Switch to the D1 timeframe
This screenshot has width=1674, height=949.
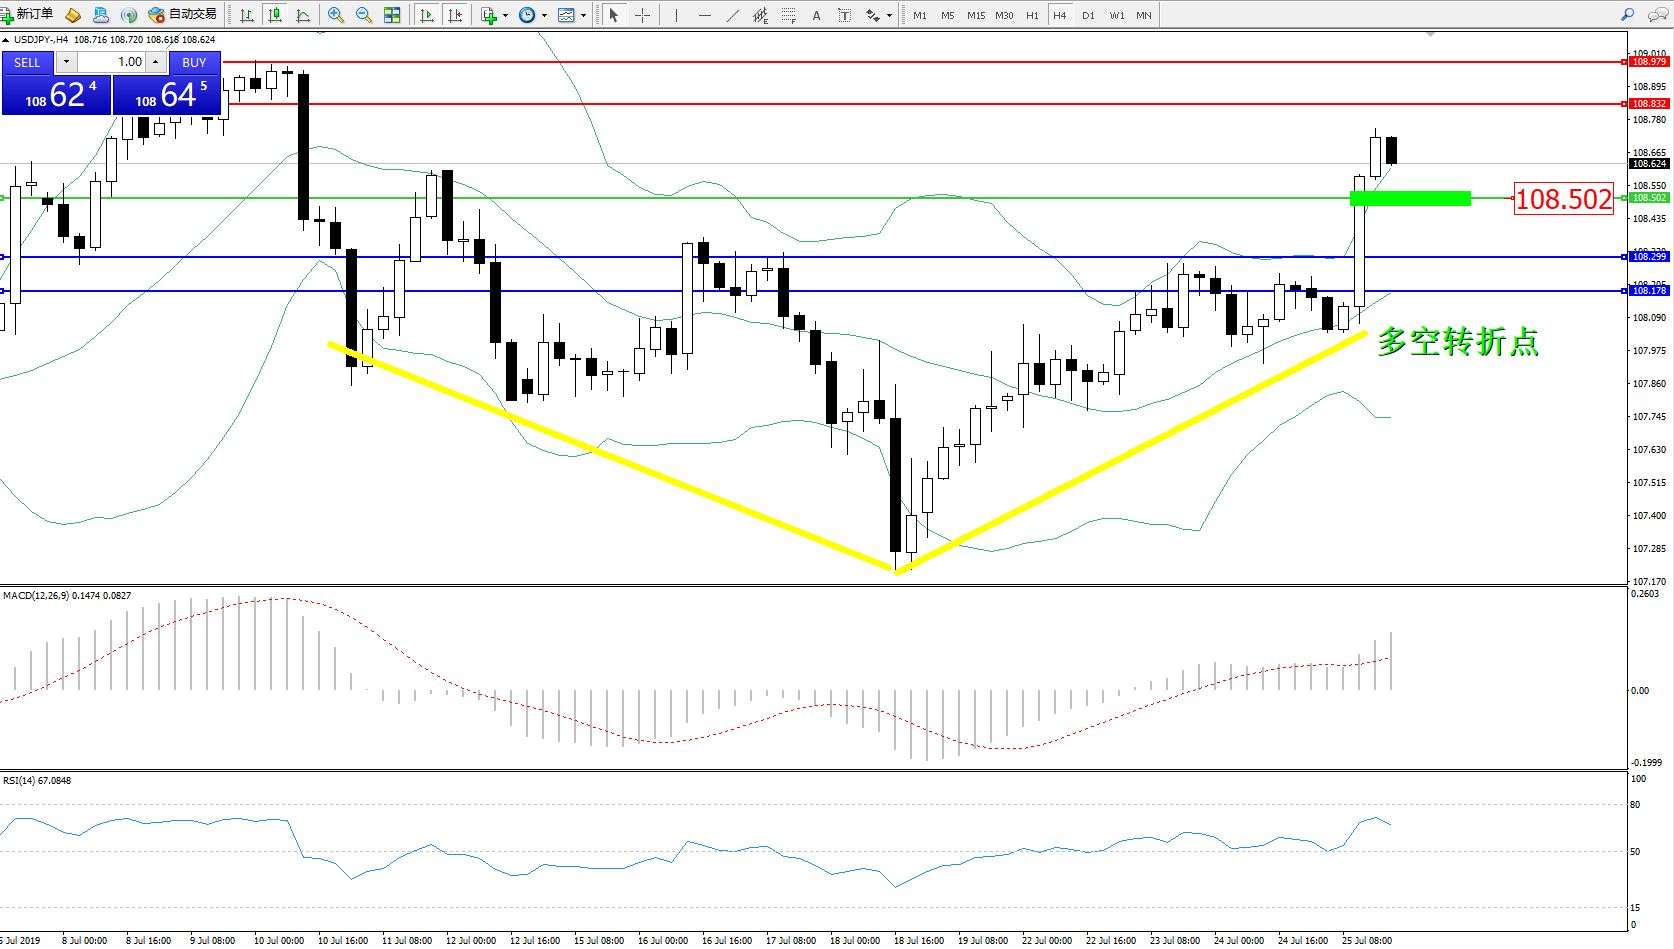coord(1088,15)
